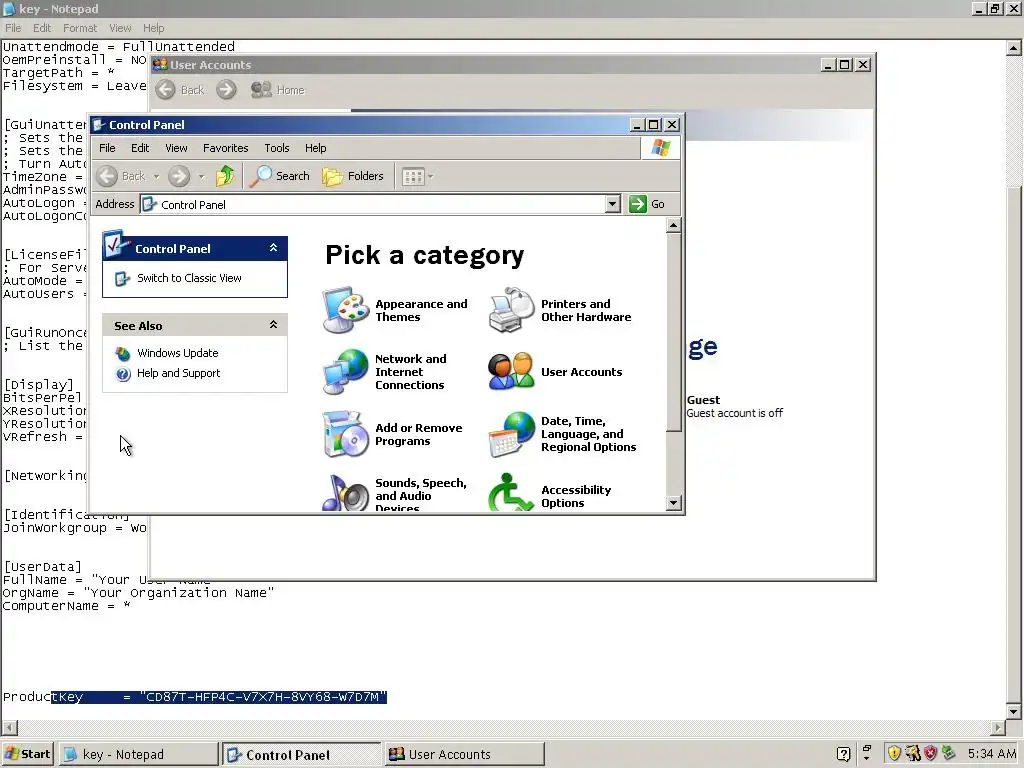The image size is (1024, 768).
Task: Switch to key - Notepad taskbar button
Action: 138,754
